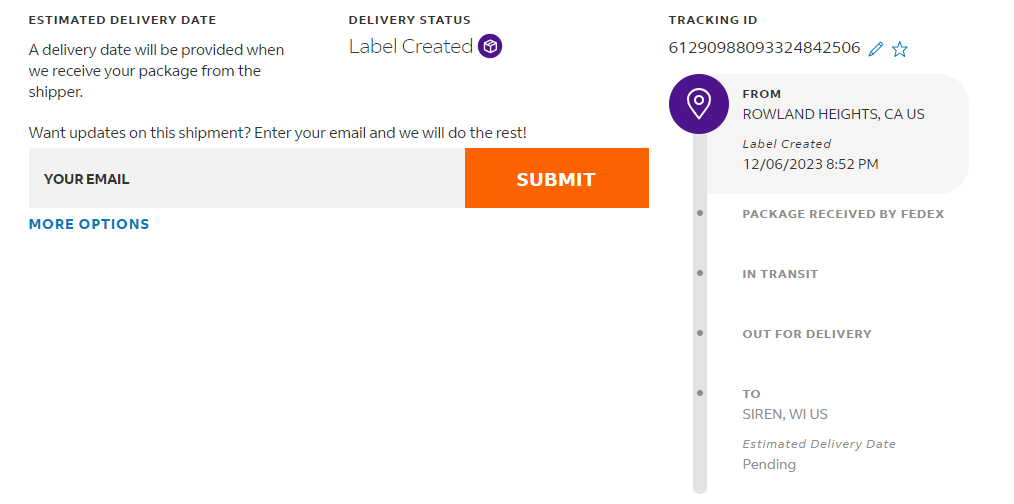Image resolution: width=1014 pixels, height=504 pixels.
Task: Click the dot beside Package Received by FedEx
Action: [x=700, y=213]
